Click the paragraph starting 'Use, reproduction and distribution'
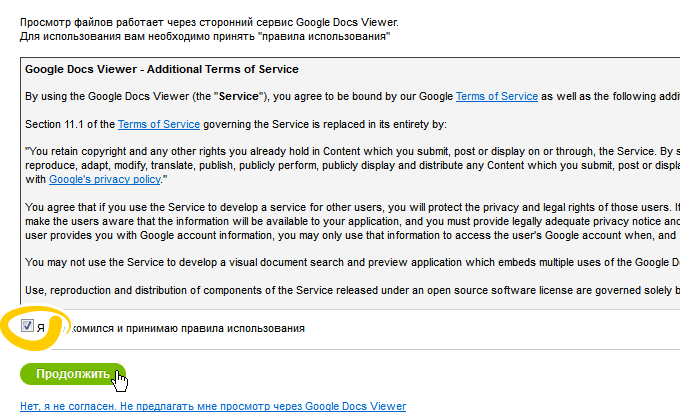The image size is (680, 420). [x=353, y=290]
